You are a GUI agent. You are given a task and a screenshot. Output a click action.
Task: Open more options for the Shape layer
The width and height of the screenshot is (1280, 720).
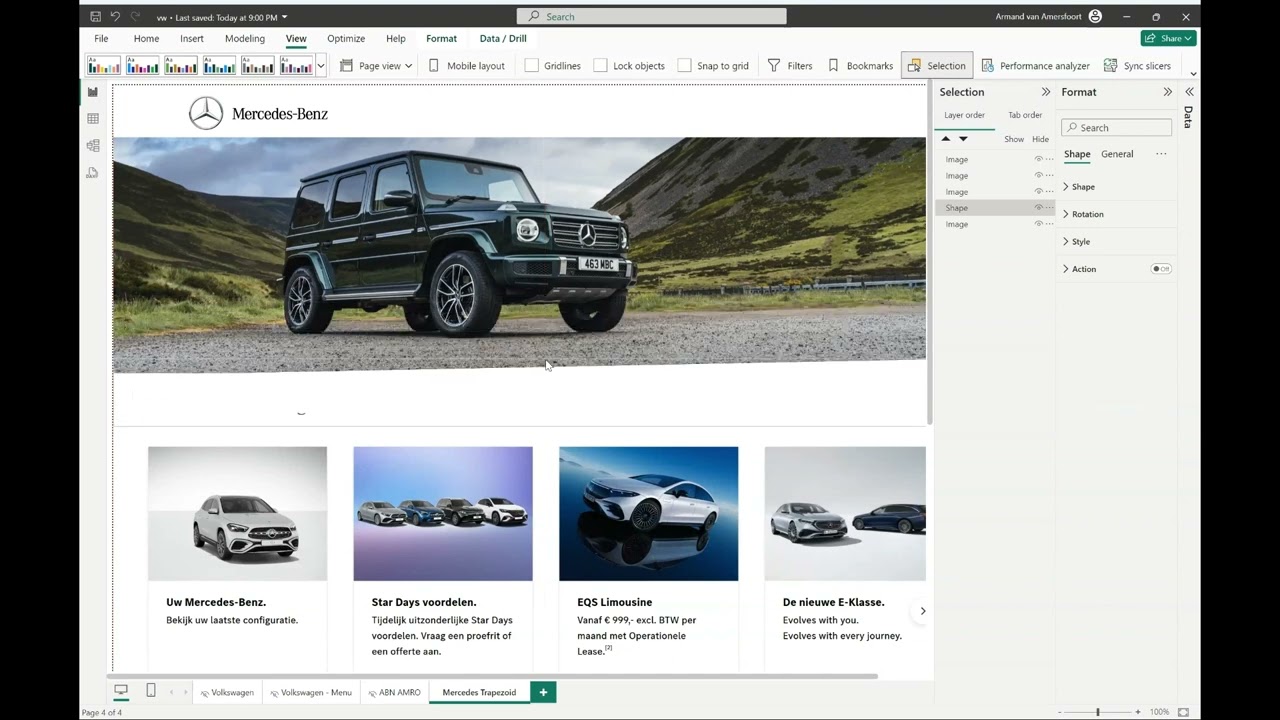[x=1049, y=208]
